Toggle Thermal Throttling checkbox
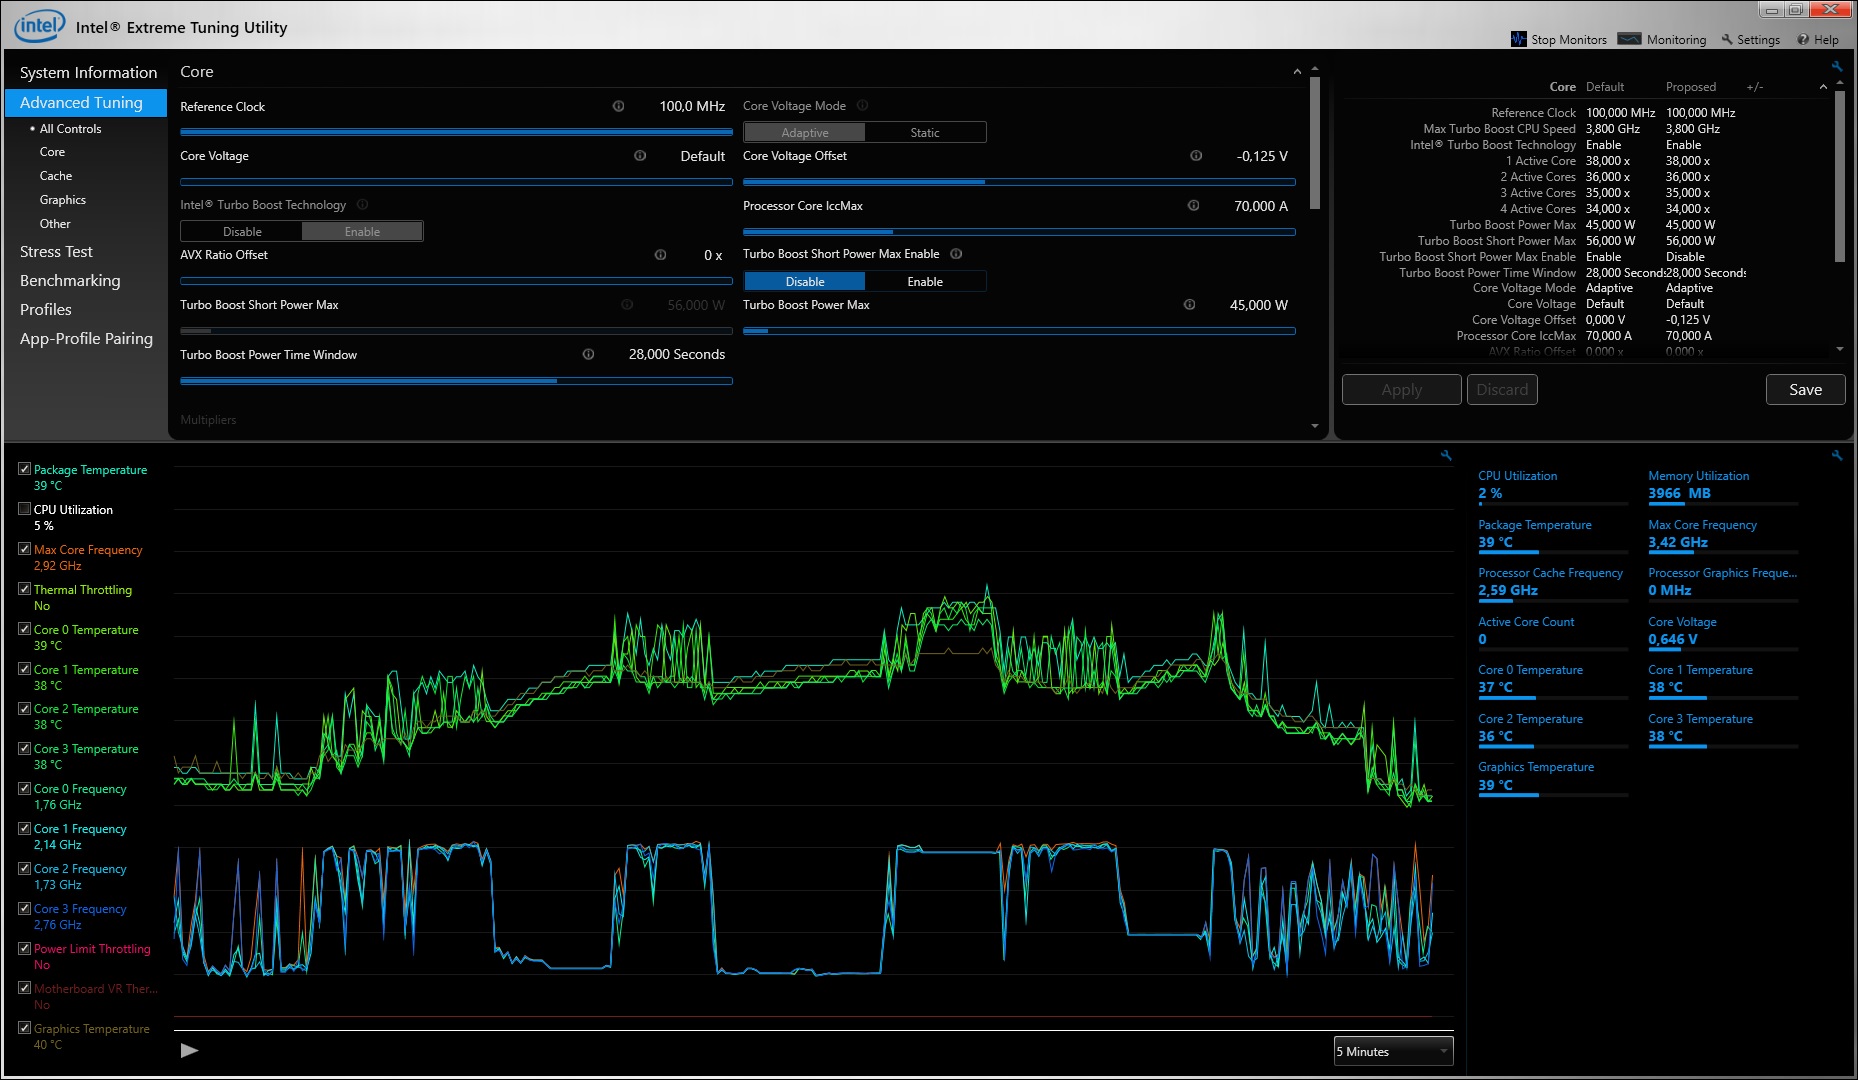The width and height of the screenshot is (1858, 1080). [x=25, y=589]
